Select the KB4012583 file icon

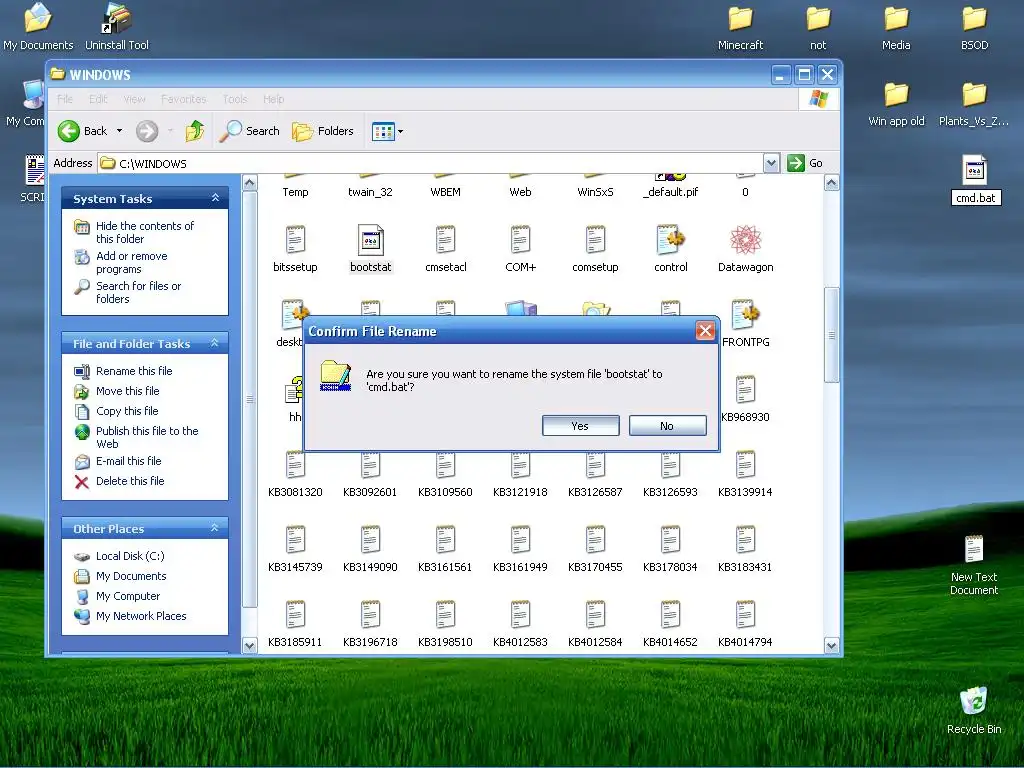(x=520, y=616)
